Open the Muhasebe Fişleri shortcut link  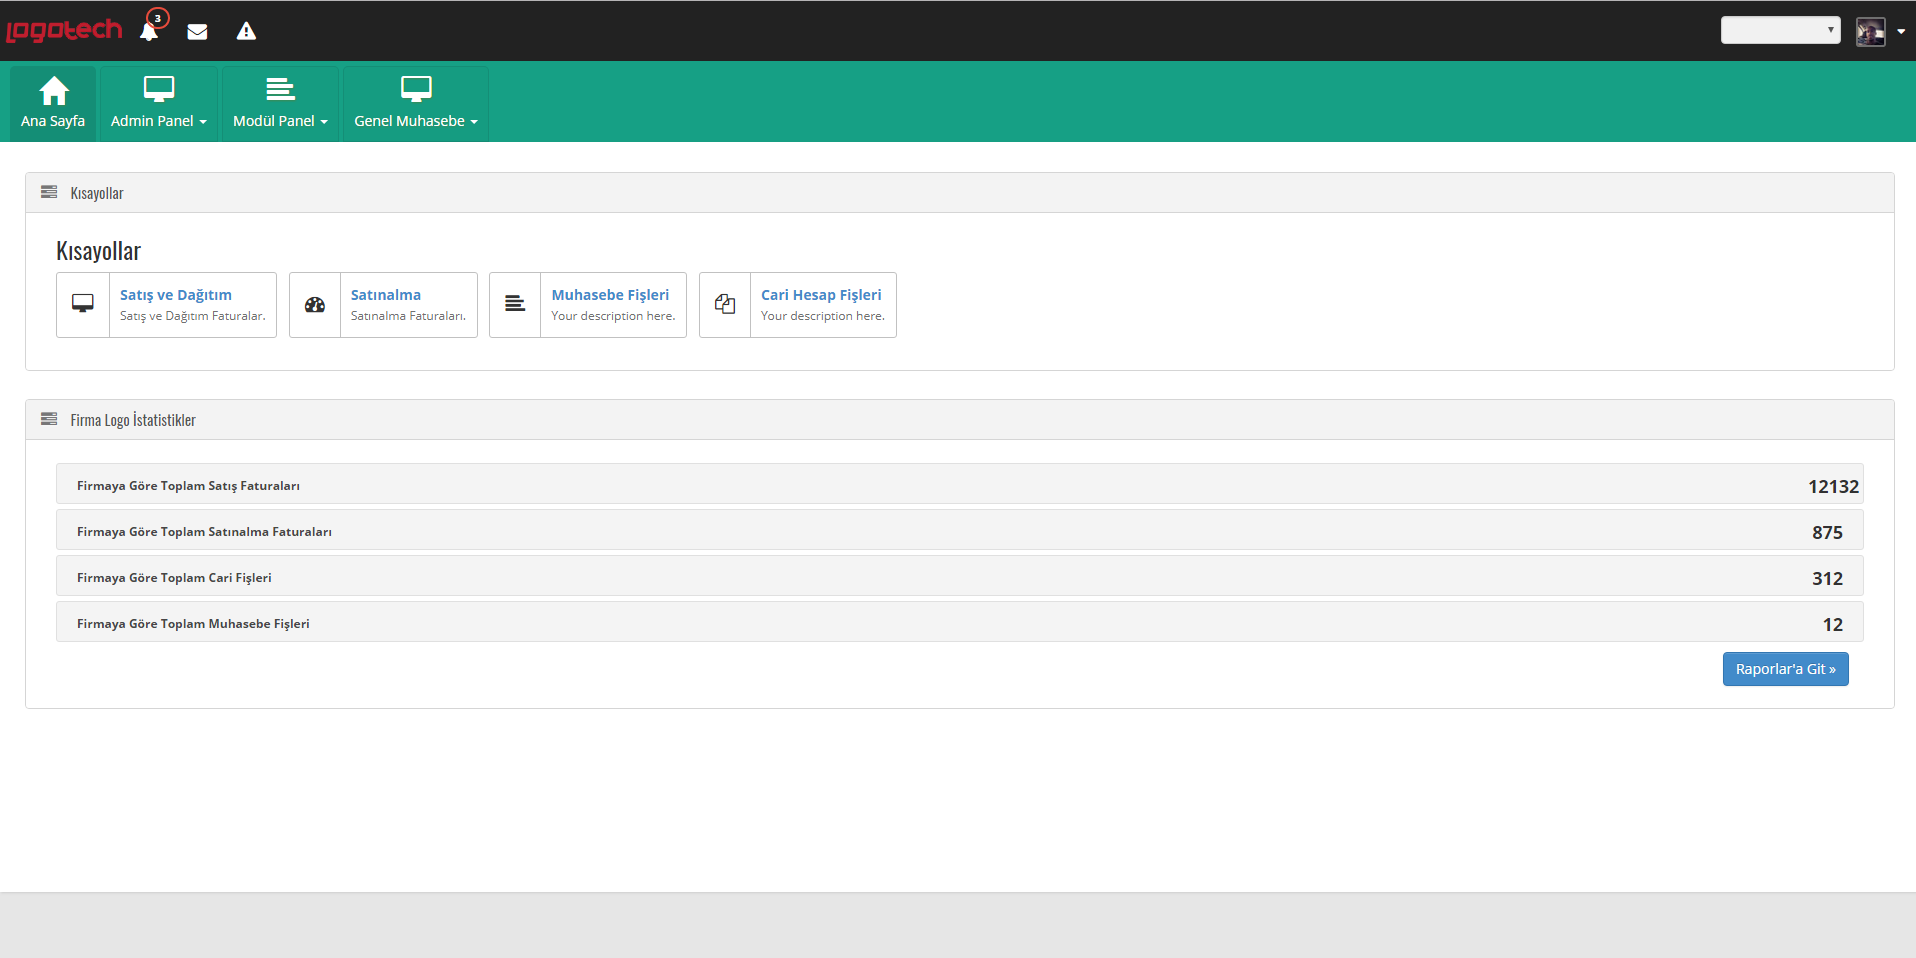(610, 295)
